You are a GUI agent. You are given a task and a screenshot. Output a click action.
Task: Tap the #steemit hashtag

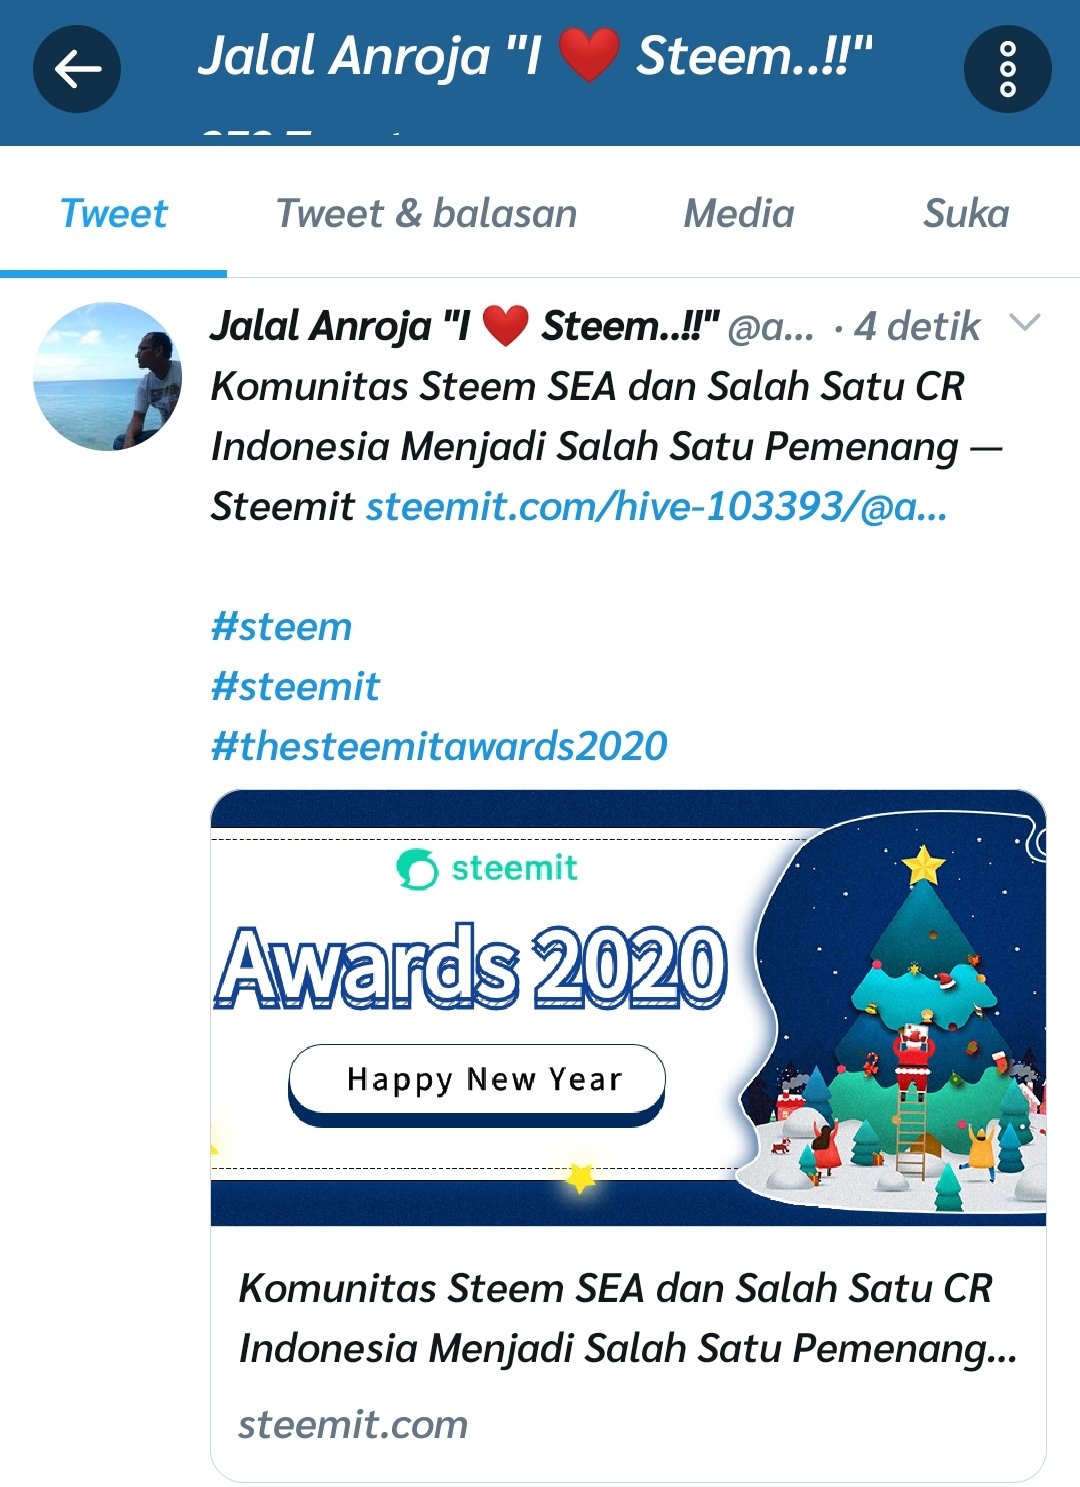click(x=295, y=686)
